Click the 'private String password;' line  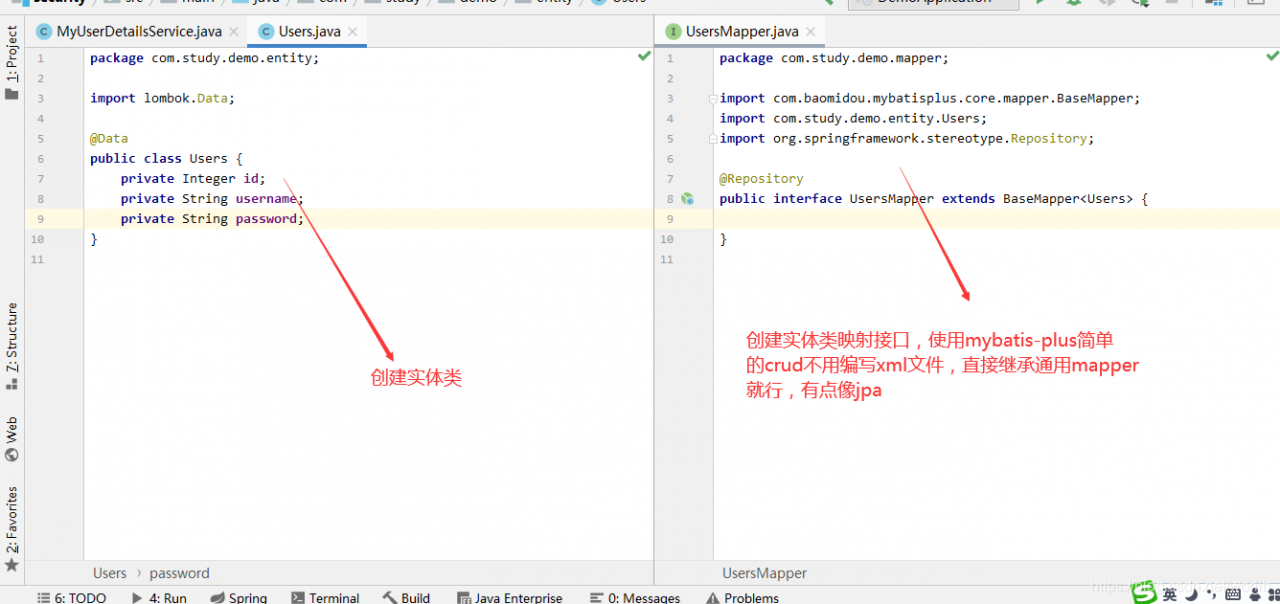(212, 219)
